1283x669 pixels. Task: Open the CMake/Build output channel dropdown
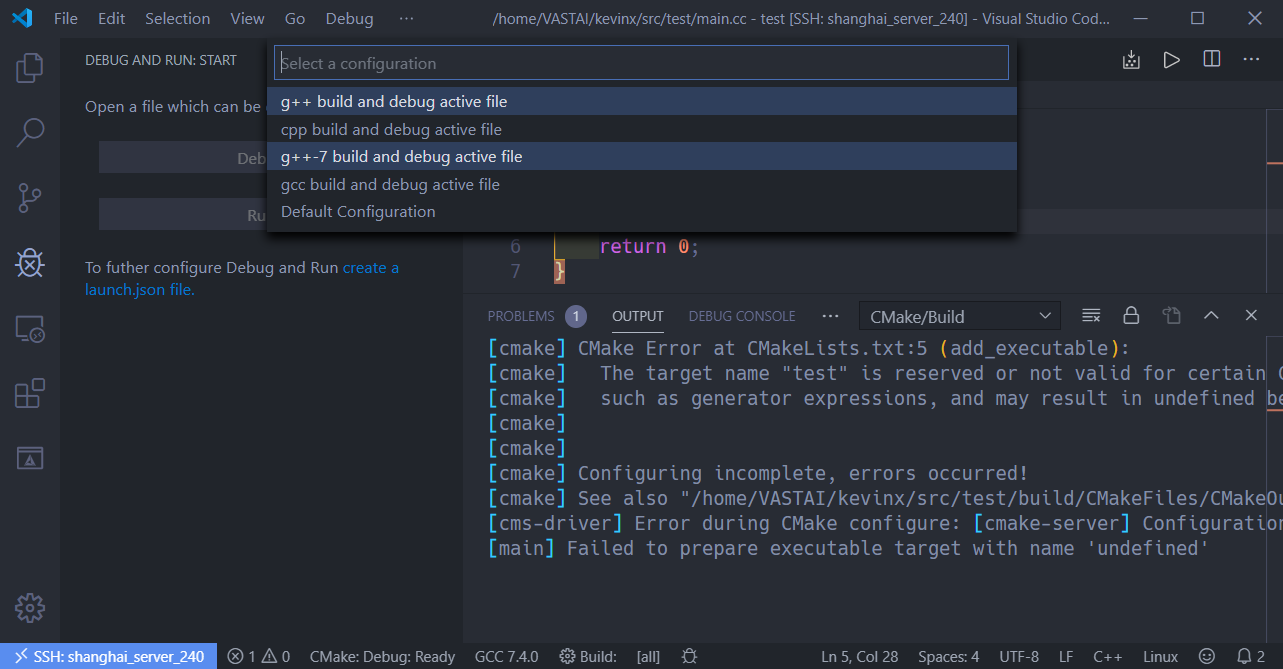point(959,316)
